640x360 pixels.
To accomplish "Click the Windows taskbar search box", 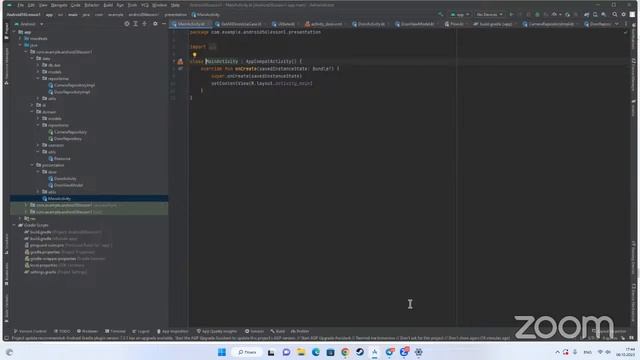I will (247, 352).
